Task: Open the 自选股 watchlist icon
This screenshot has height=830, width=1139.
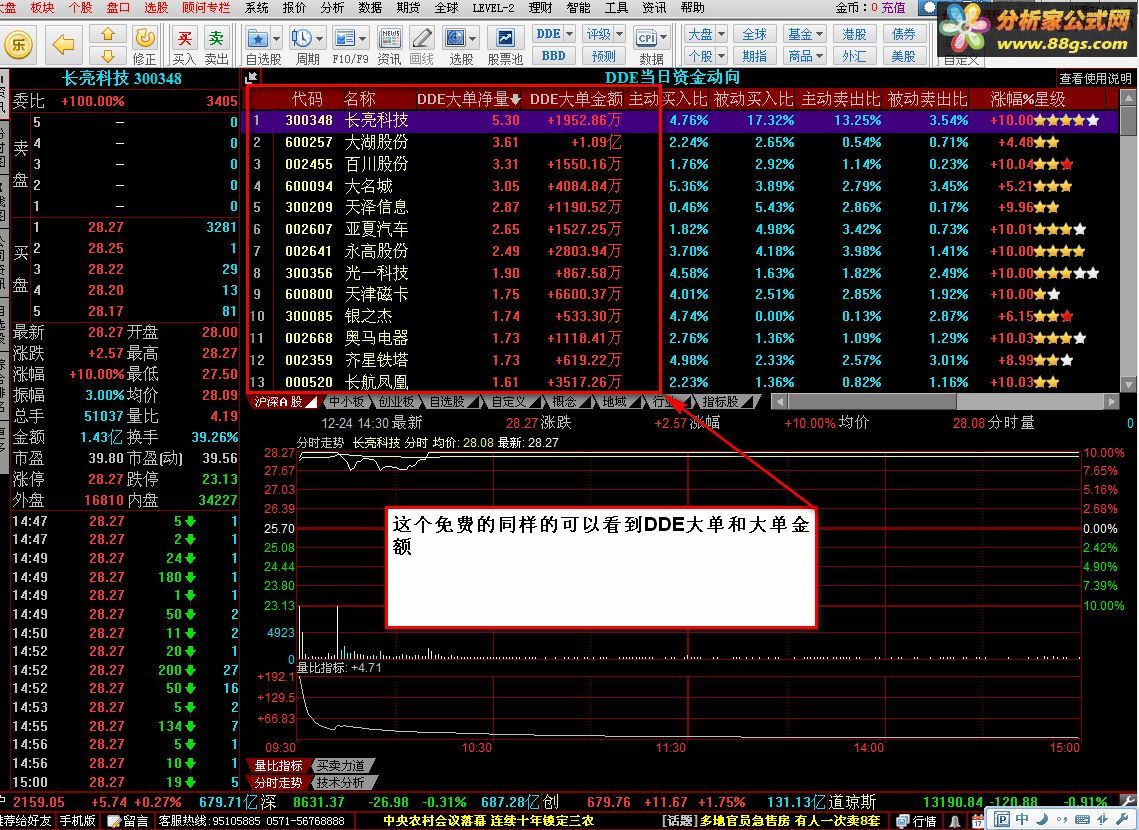Action: (256, 38)
